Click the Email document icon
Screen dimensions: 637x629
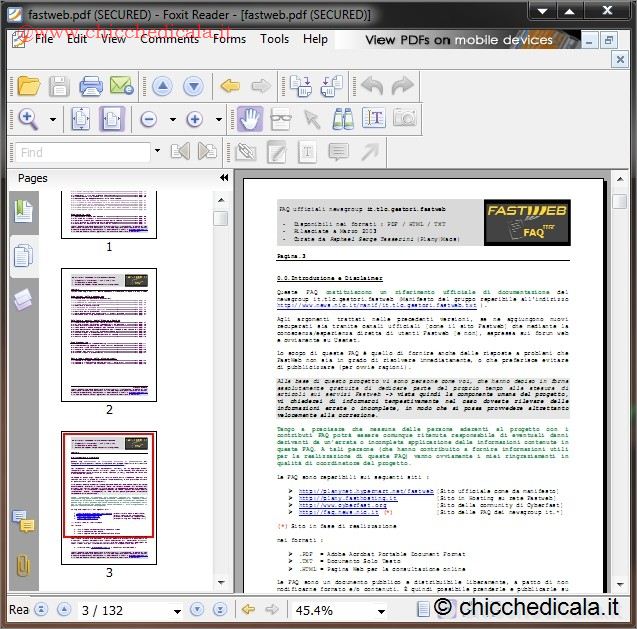(121, 86)
